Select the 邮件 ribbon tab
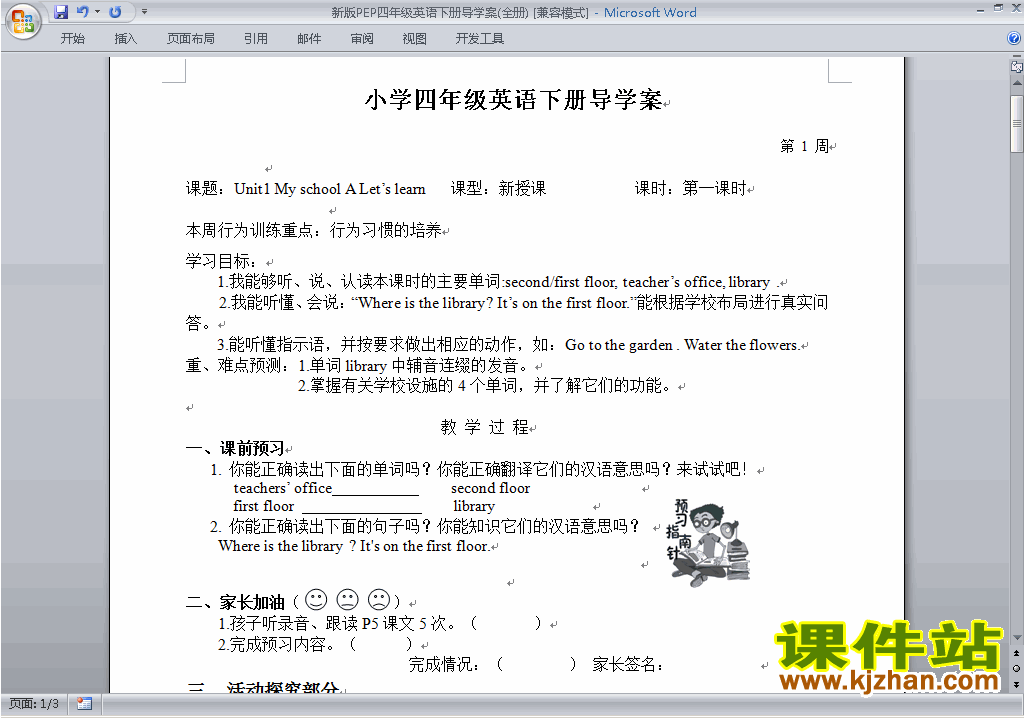Viewport: 1024px width, 718px height. point(309,39)
